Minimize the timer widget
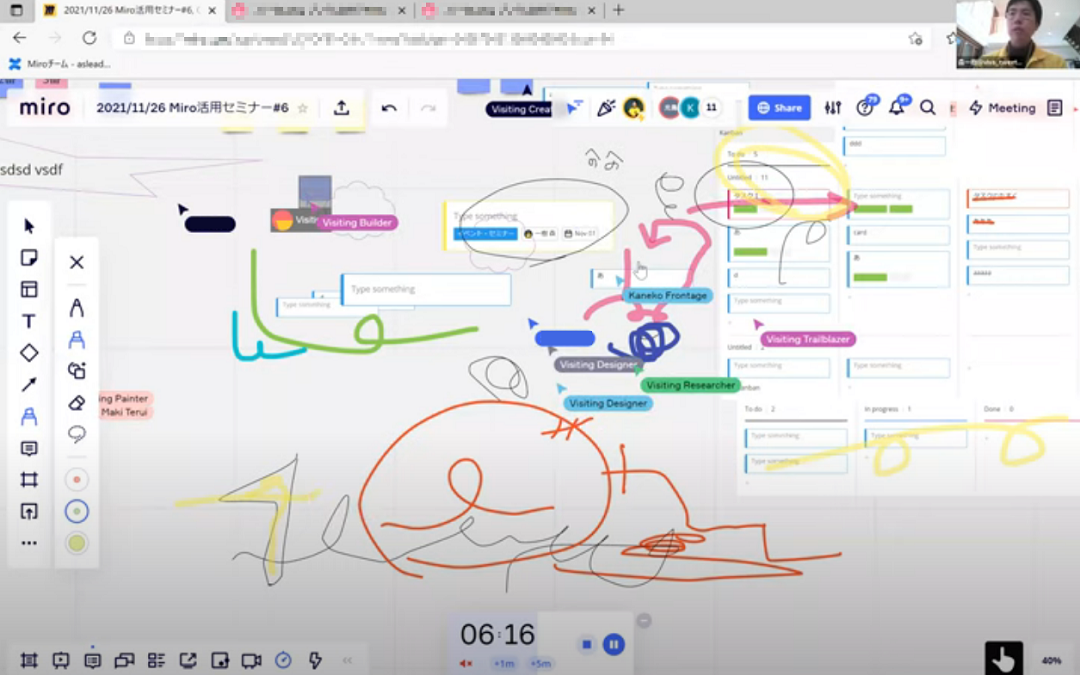1080x675 pixels. point(643,621)
